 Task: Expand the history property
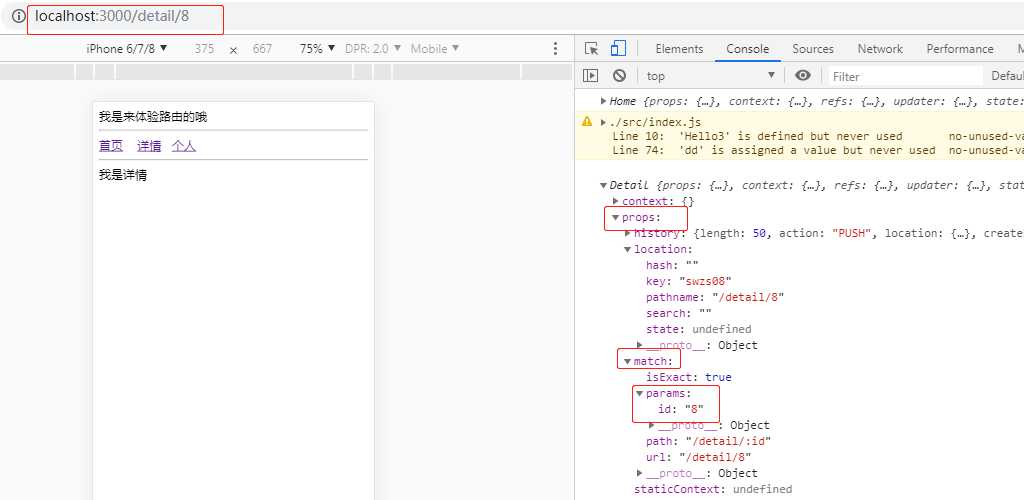coord(628,233)
